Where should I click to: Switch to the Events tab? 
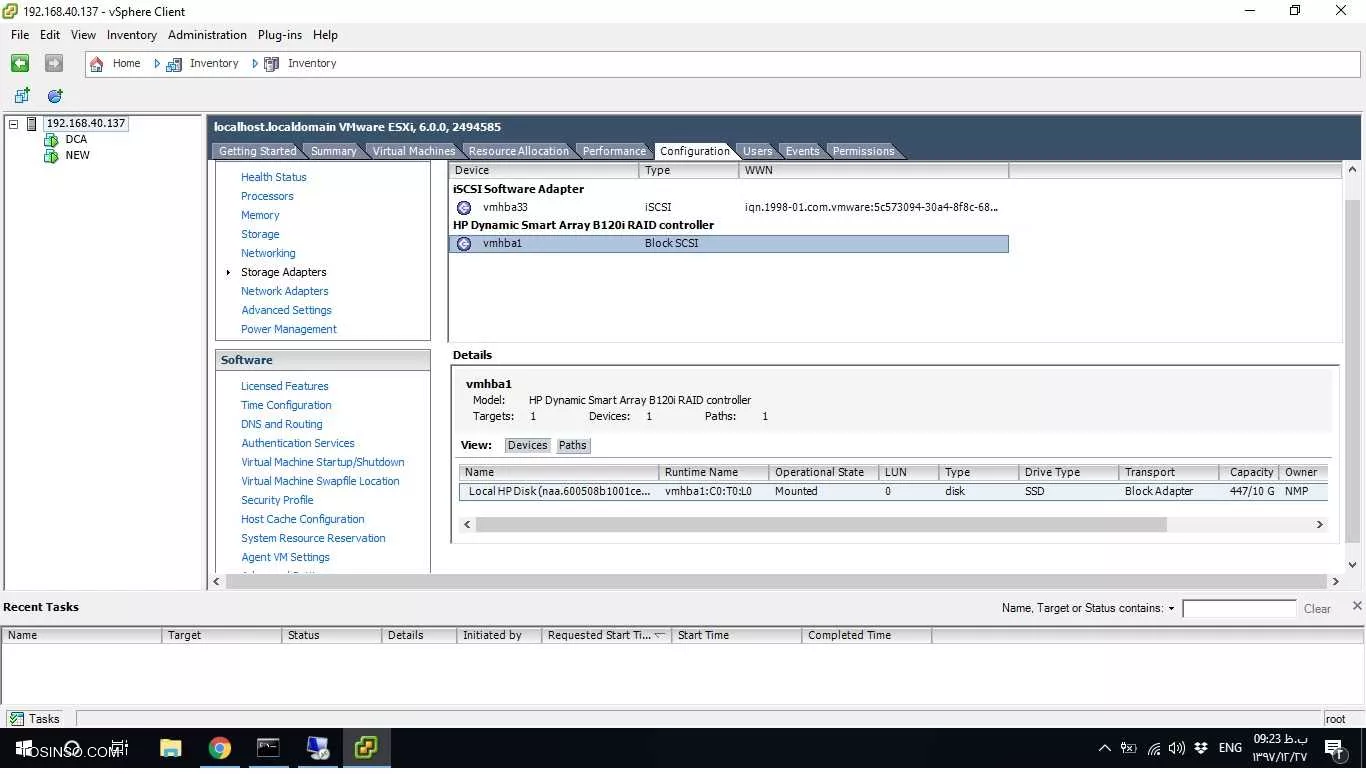(x=802, y=151)
